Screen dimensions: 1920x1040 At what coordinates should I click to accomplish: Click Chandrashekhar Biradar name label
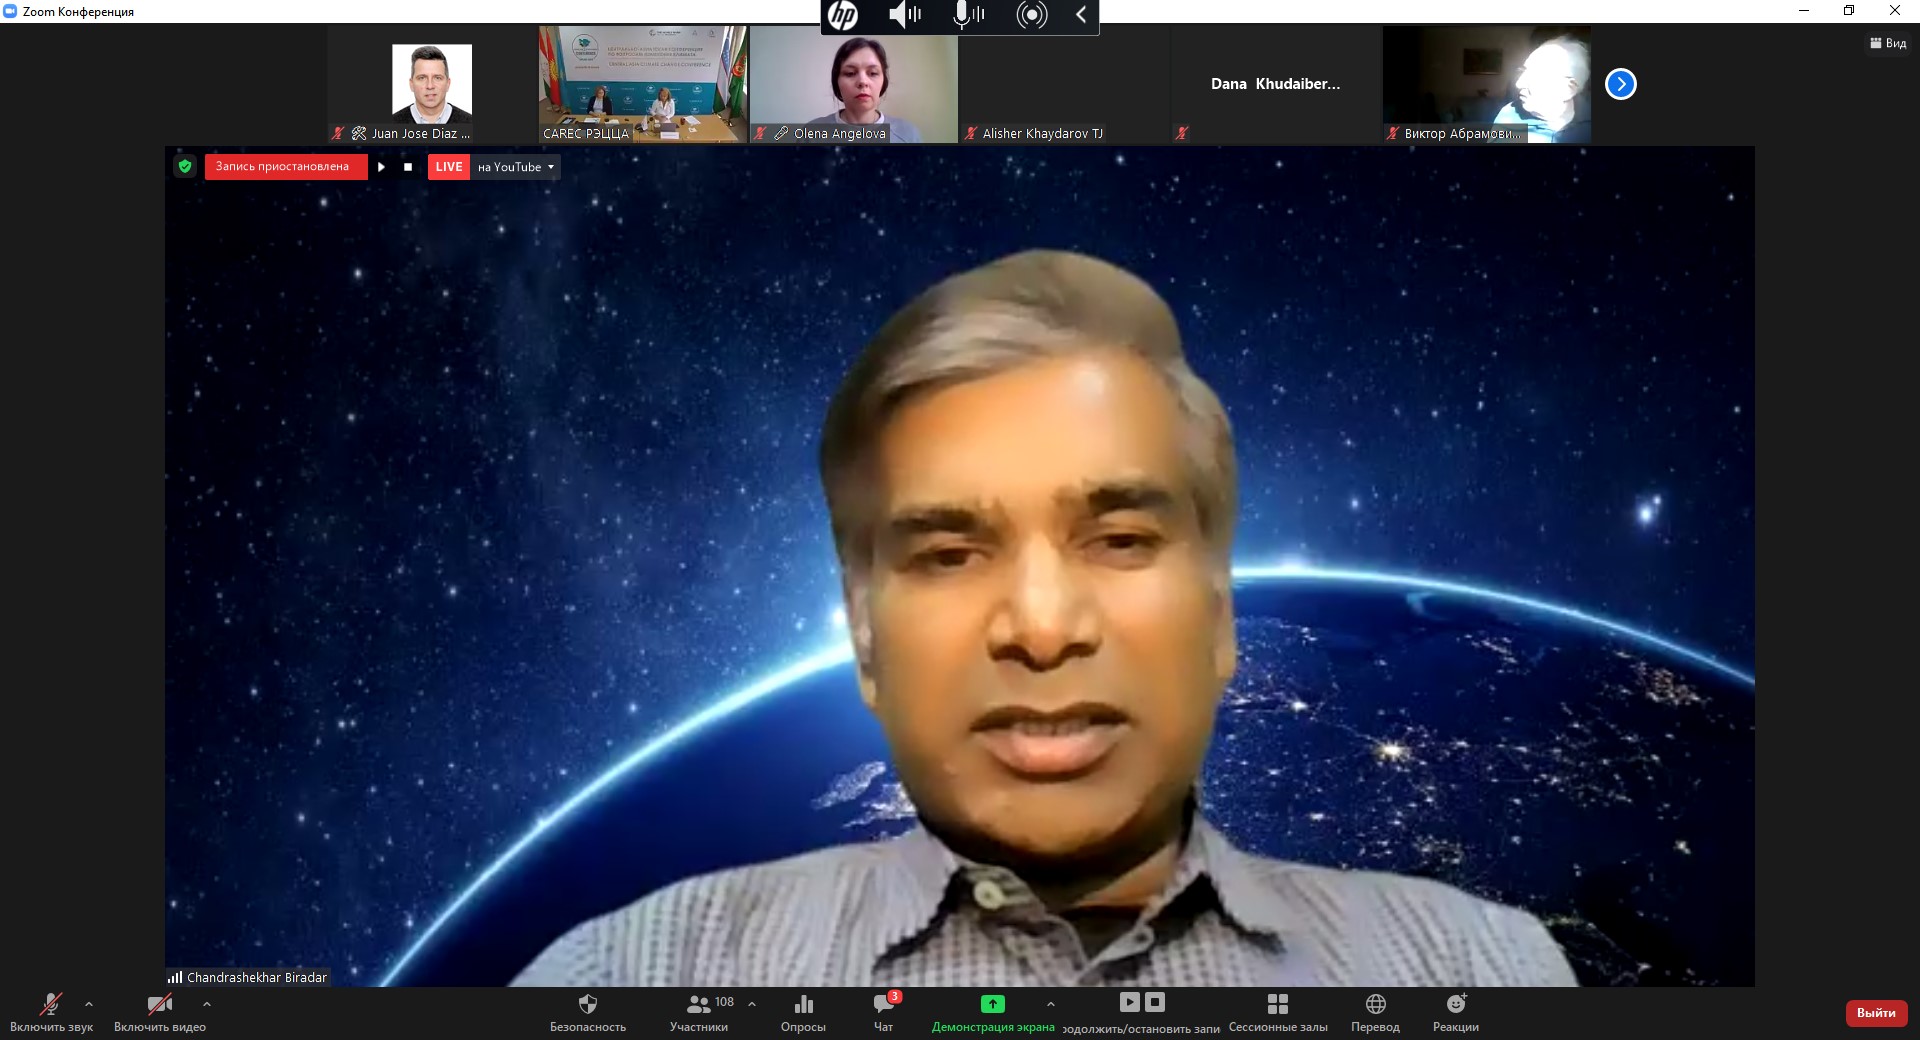(x=257, y=977)
